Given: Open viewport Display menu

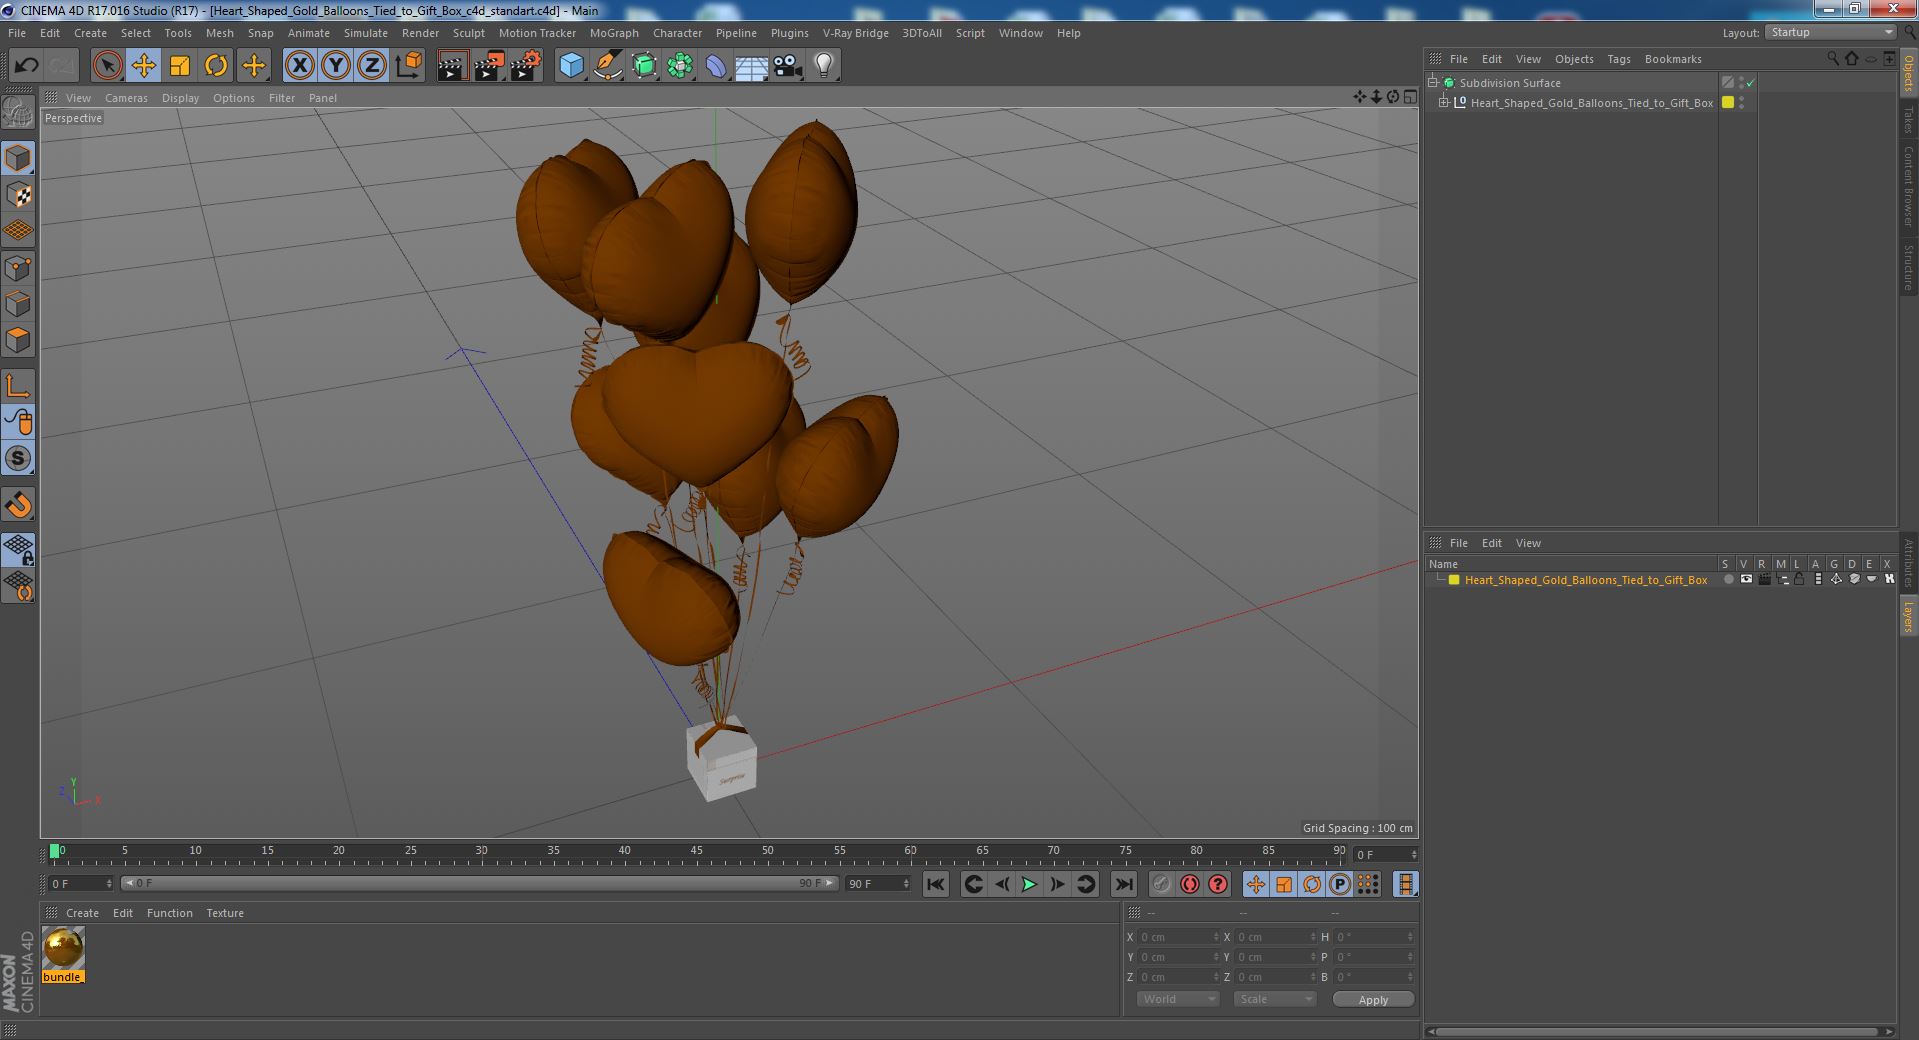Looking at the screenshot, I should point(180,98).
